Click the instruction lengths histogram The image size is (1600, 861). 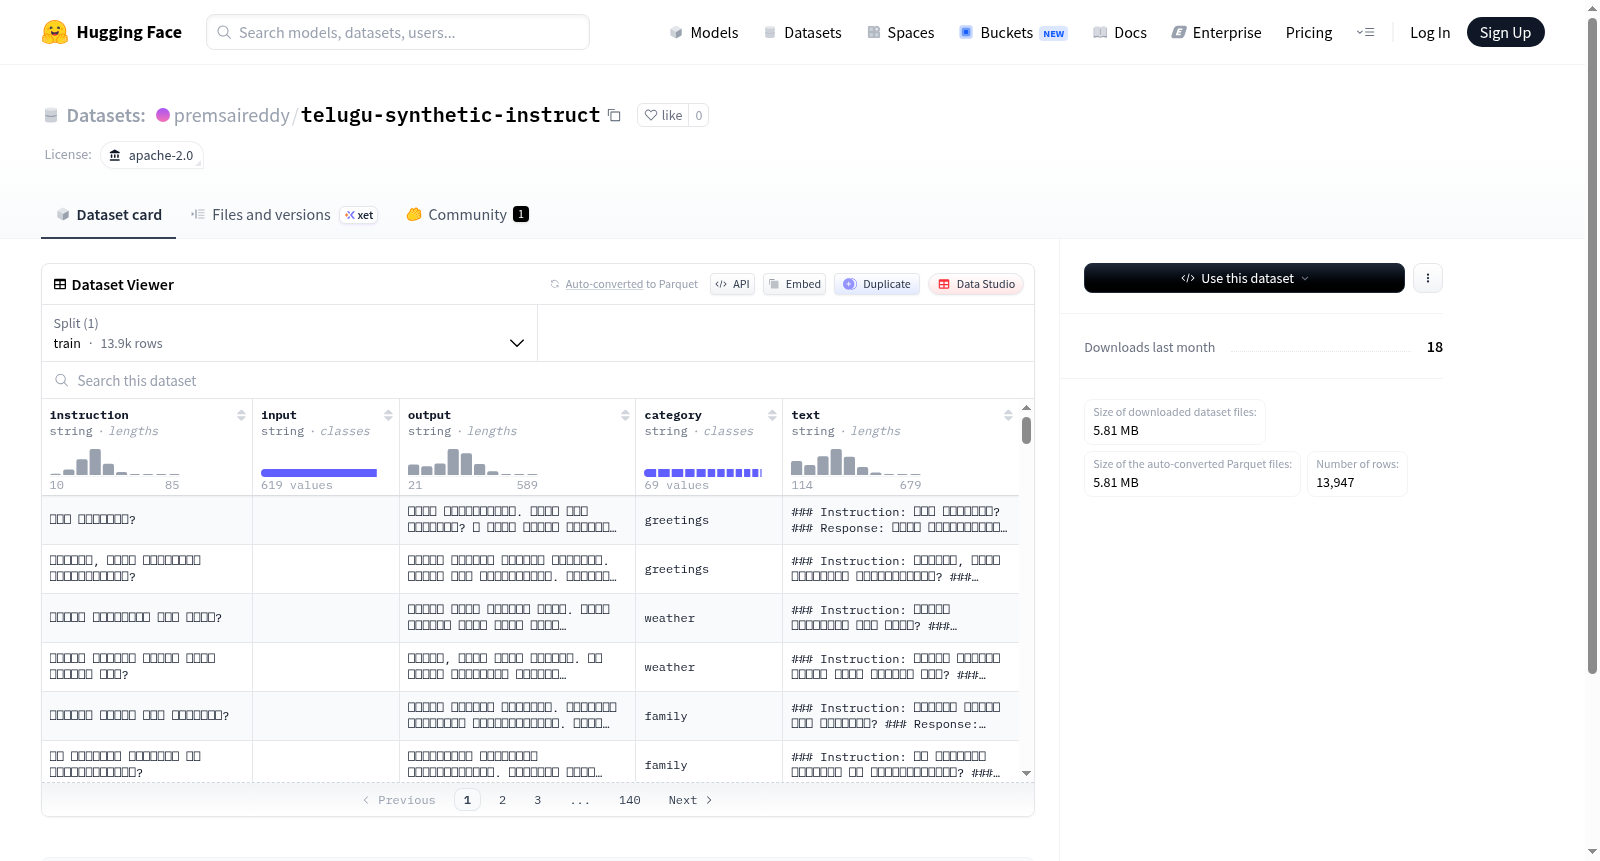pos(115,461)
